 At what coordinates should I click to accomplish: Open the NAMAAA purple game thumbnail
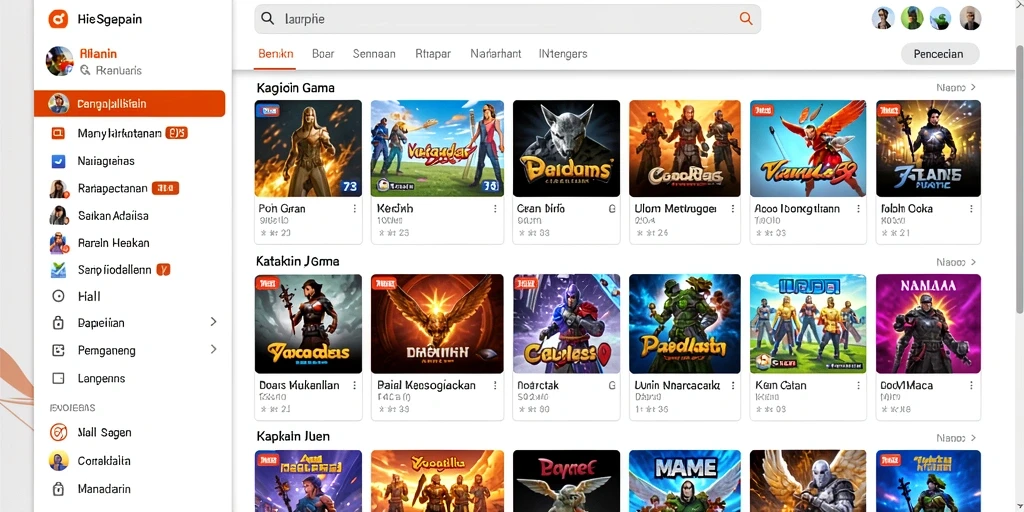(x=928, y=324)
